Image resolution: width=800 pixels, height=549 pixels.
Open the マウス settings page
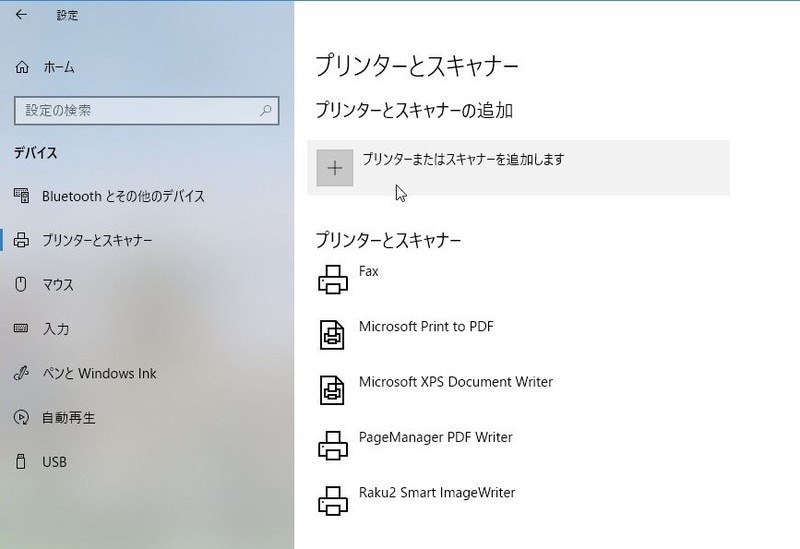tap(58, 284)
